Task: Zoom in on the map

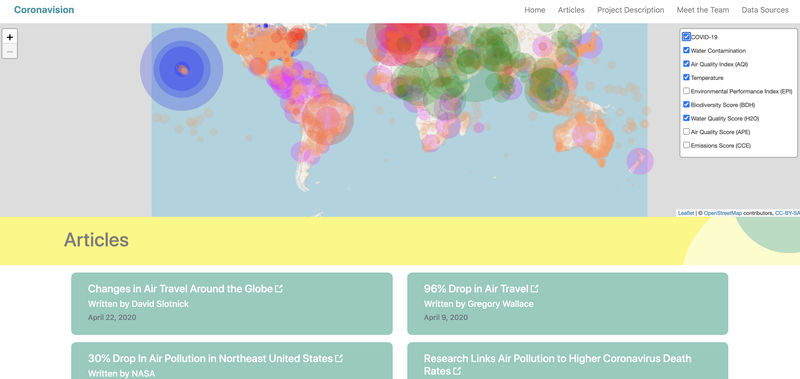Action: (x=10, y=37)
